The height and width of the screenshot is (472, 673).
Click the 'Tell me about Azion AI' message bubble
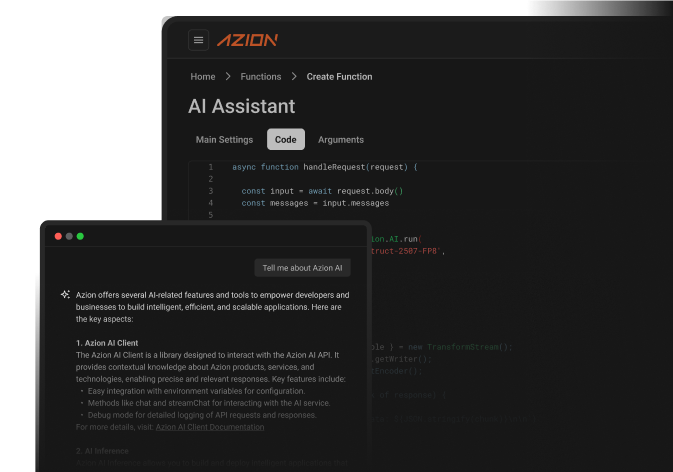(303, 268)
